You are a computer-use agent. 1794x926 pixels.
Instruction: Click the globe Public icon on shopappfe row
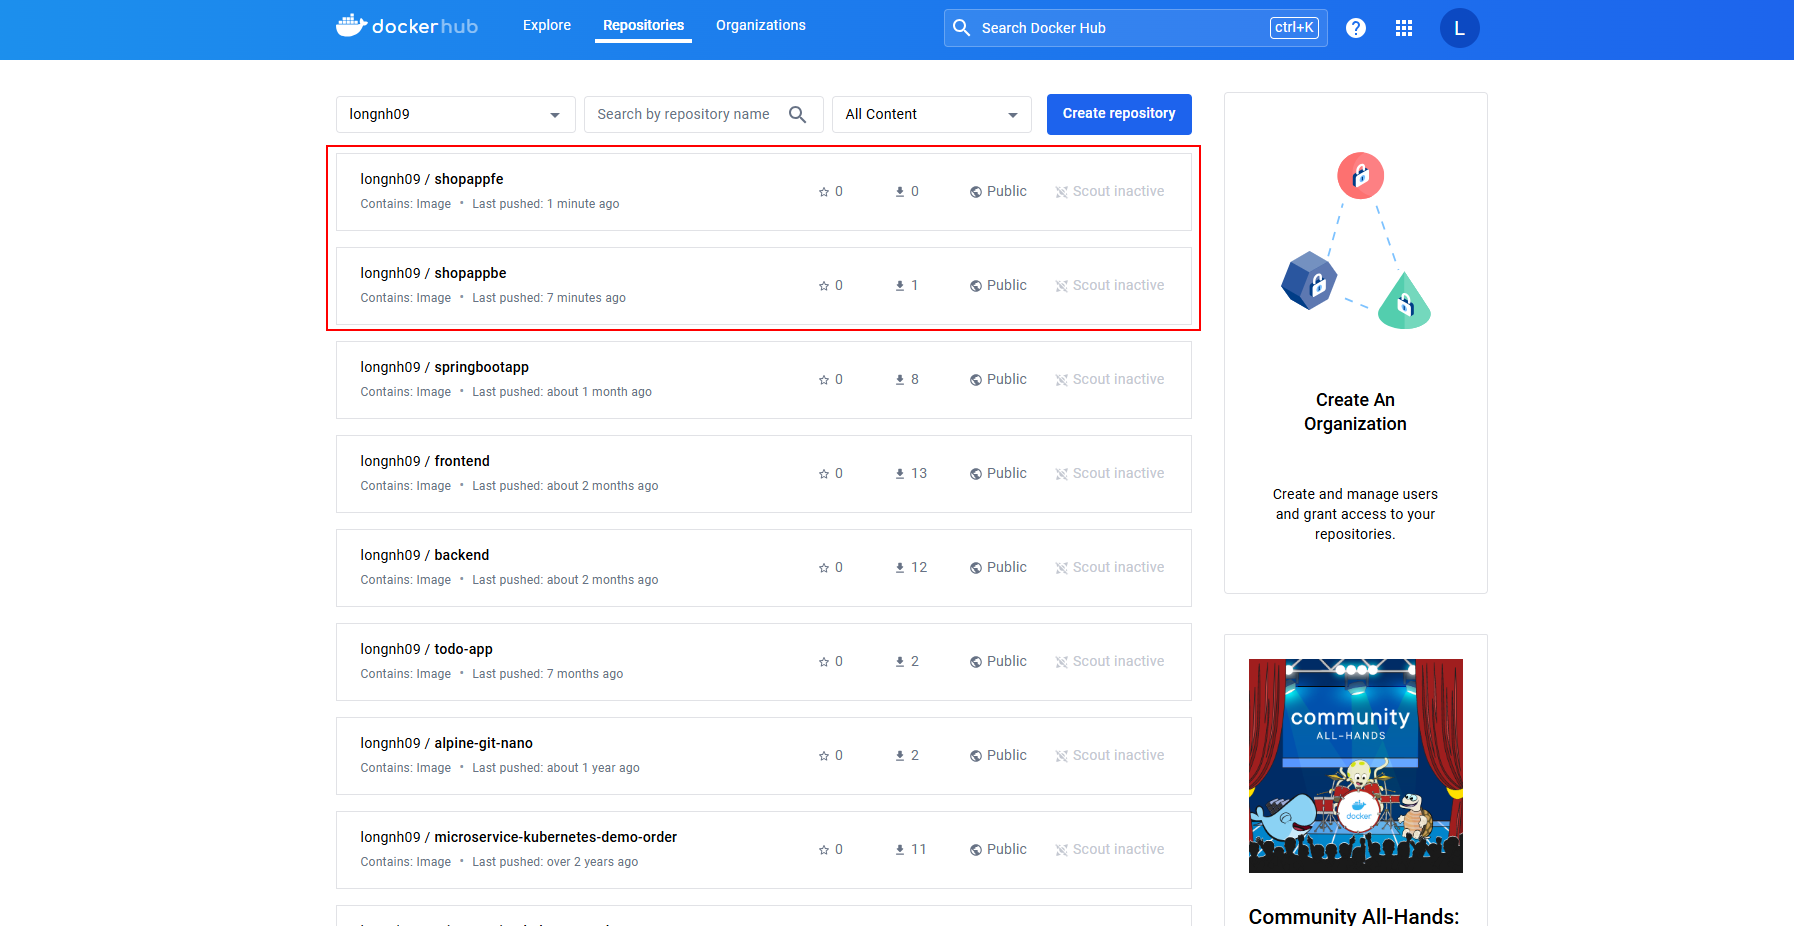(975, 192)
